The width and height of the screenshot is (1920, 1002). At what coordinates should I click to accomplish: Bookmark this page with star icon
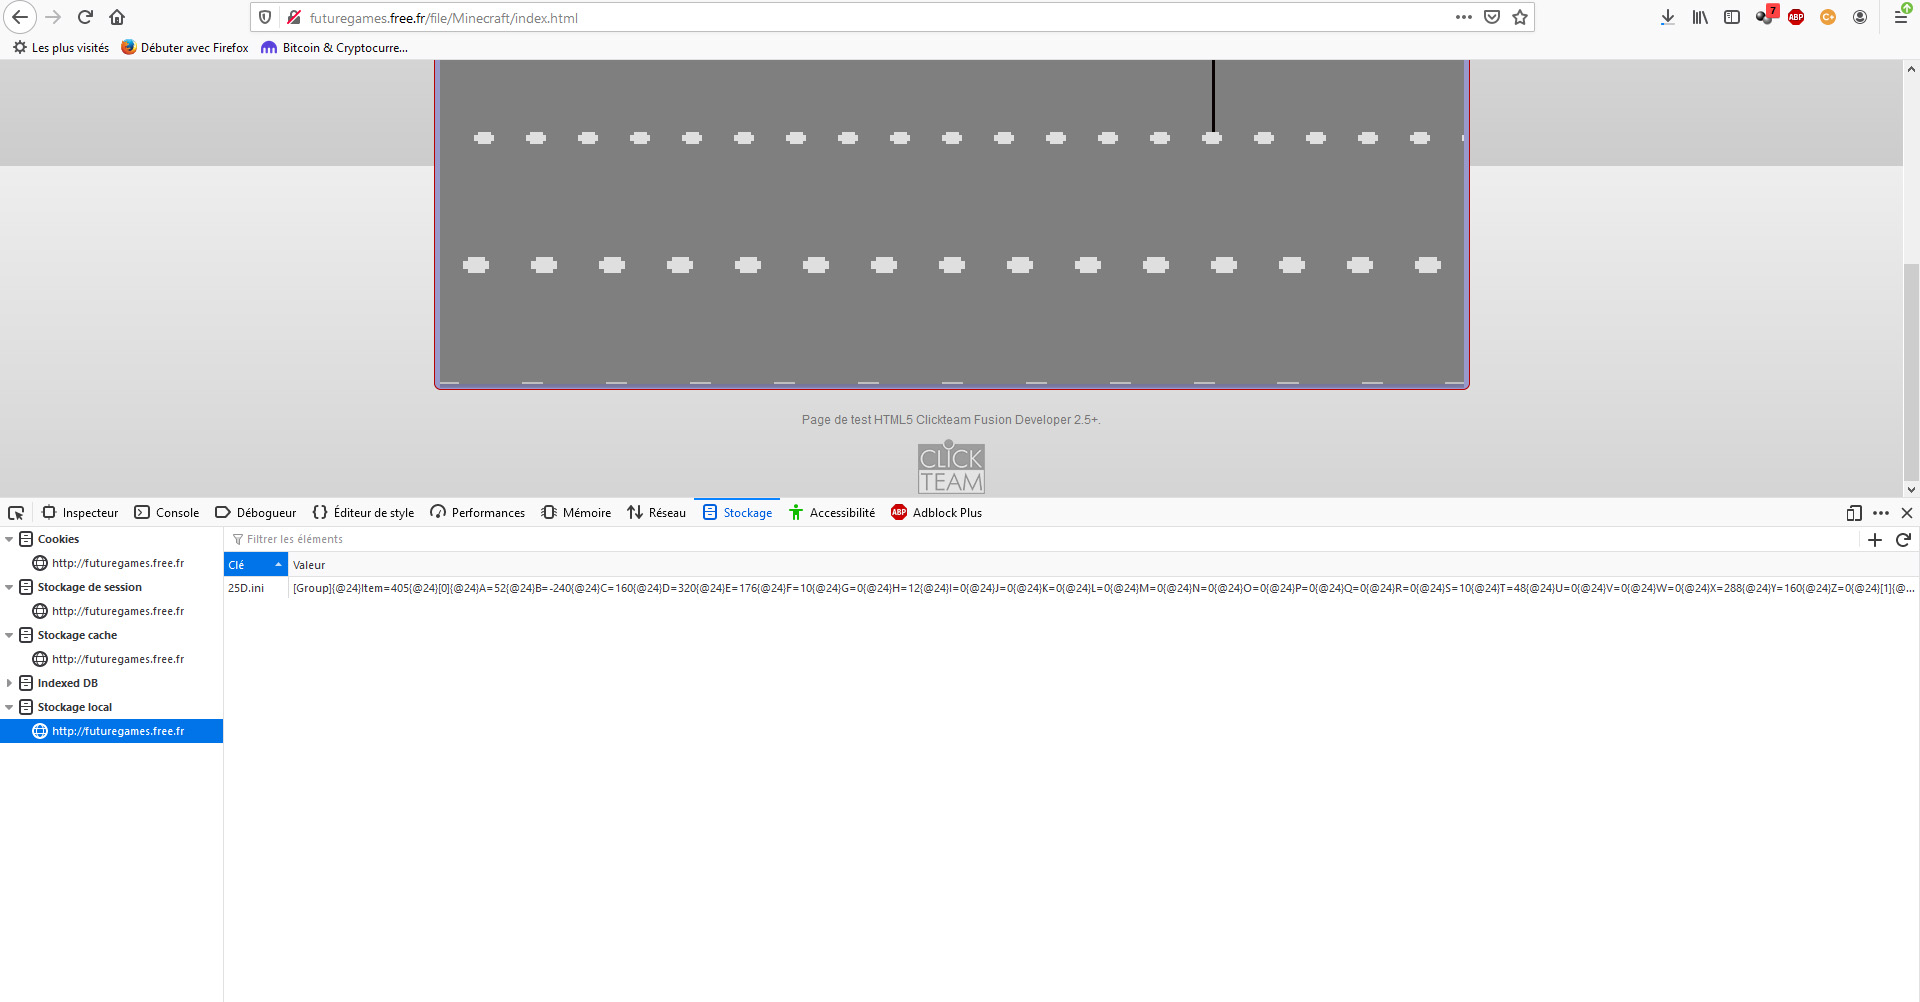1520,17
